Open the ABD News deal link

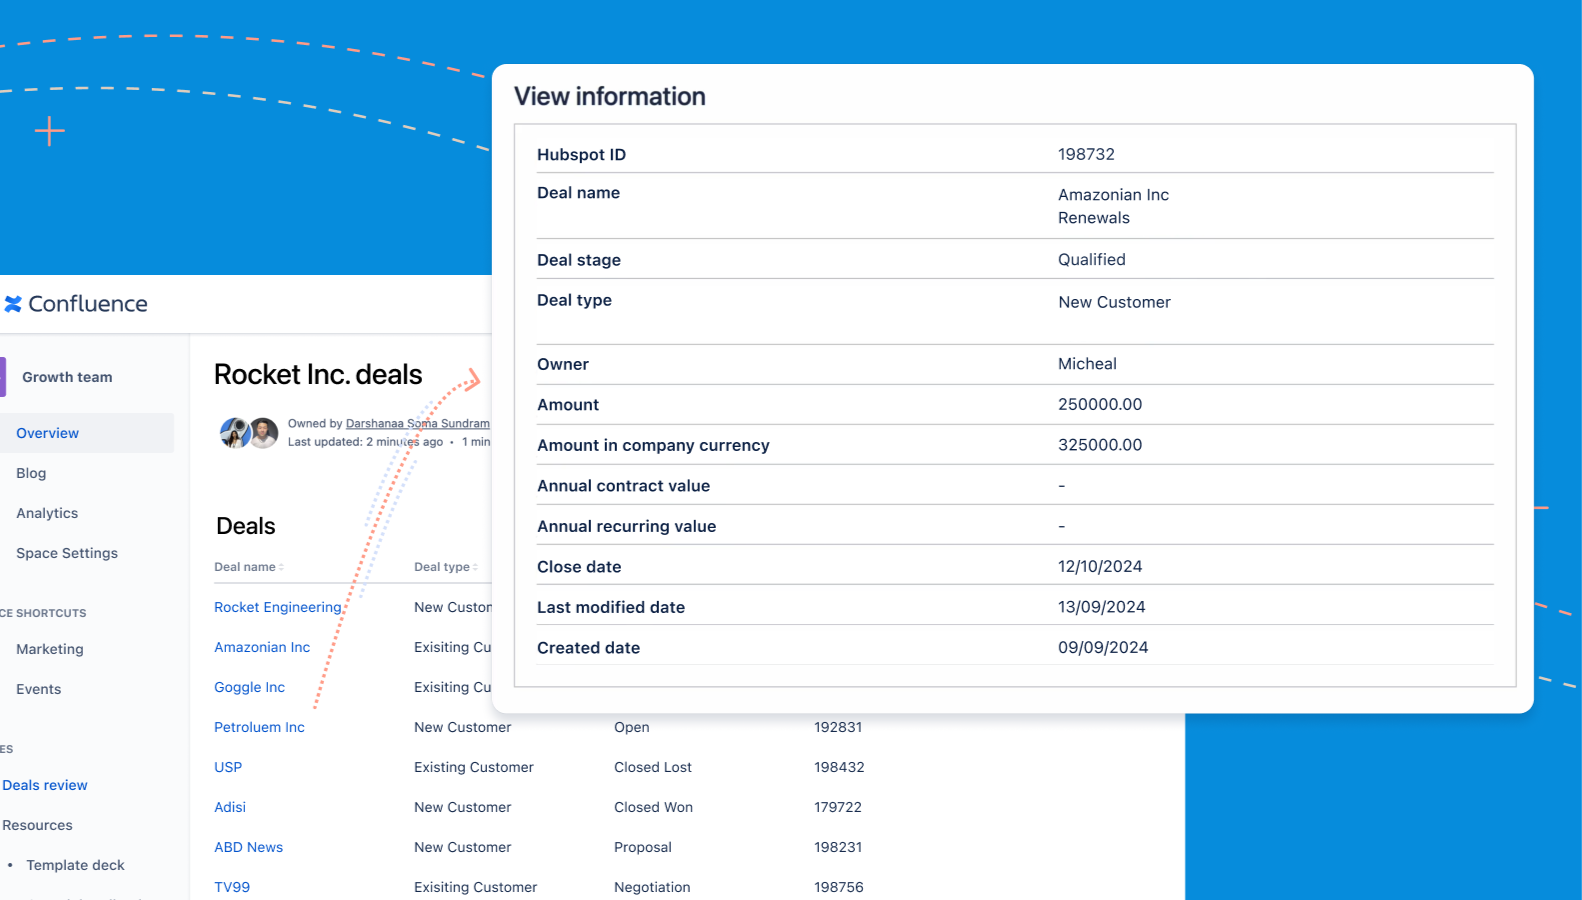(249, 847)
